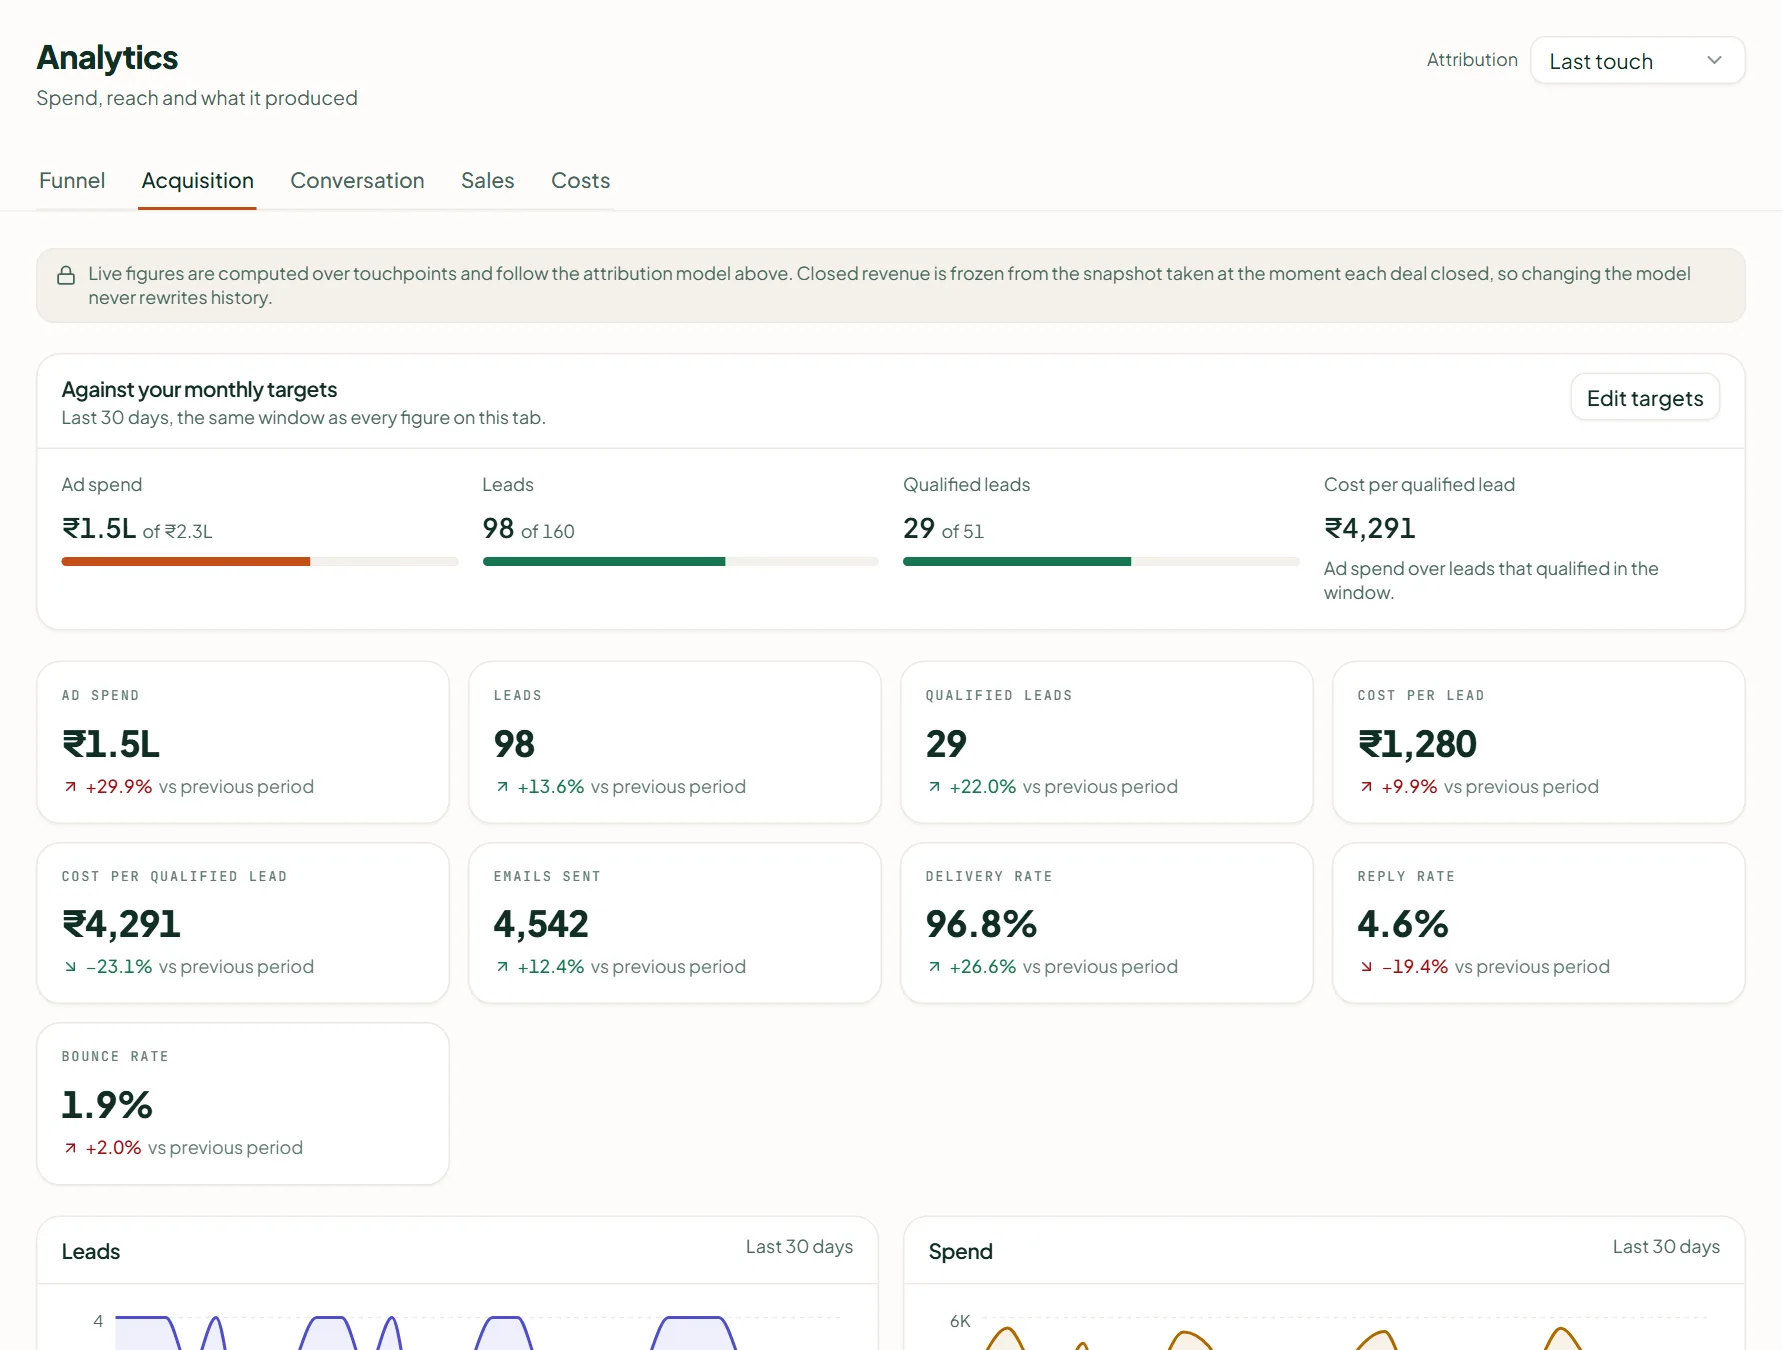Click the +29.9% change on Ad Spend card

[119, 787]
